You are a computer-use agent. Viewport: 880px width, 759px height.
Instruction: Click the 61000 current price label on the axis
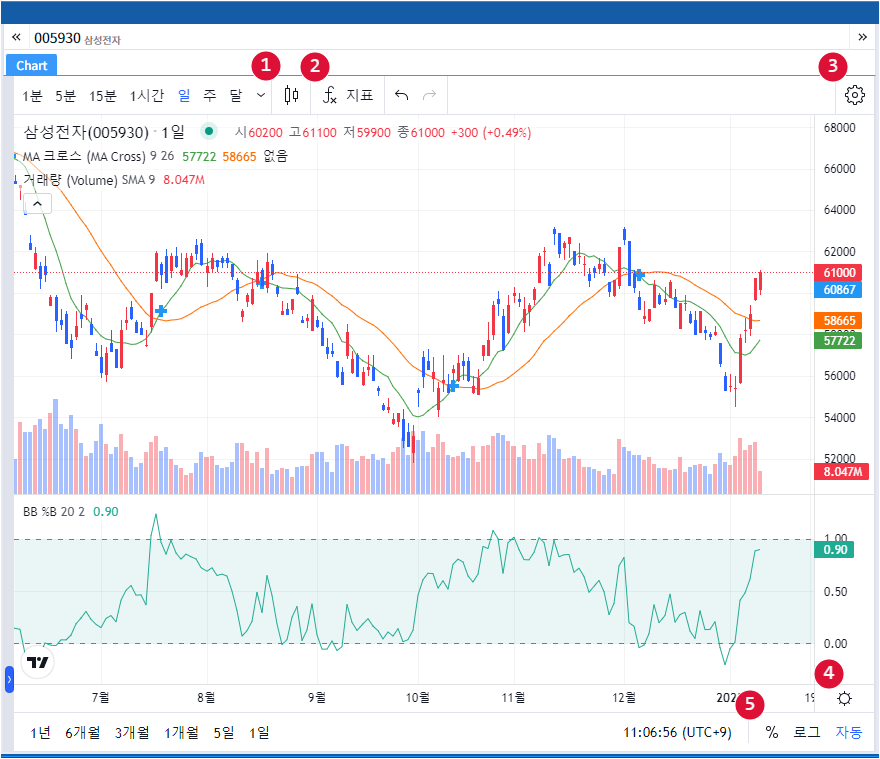(838, 273)
